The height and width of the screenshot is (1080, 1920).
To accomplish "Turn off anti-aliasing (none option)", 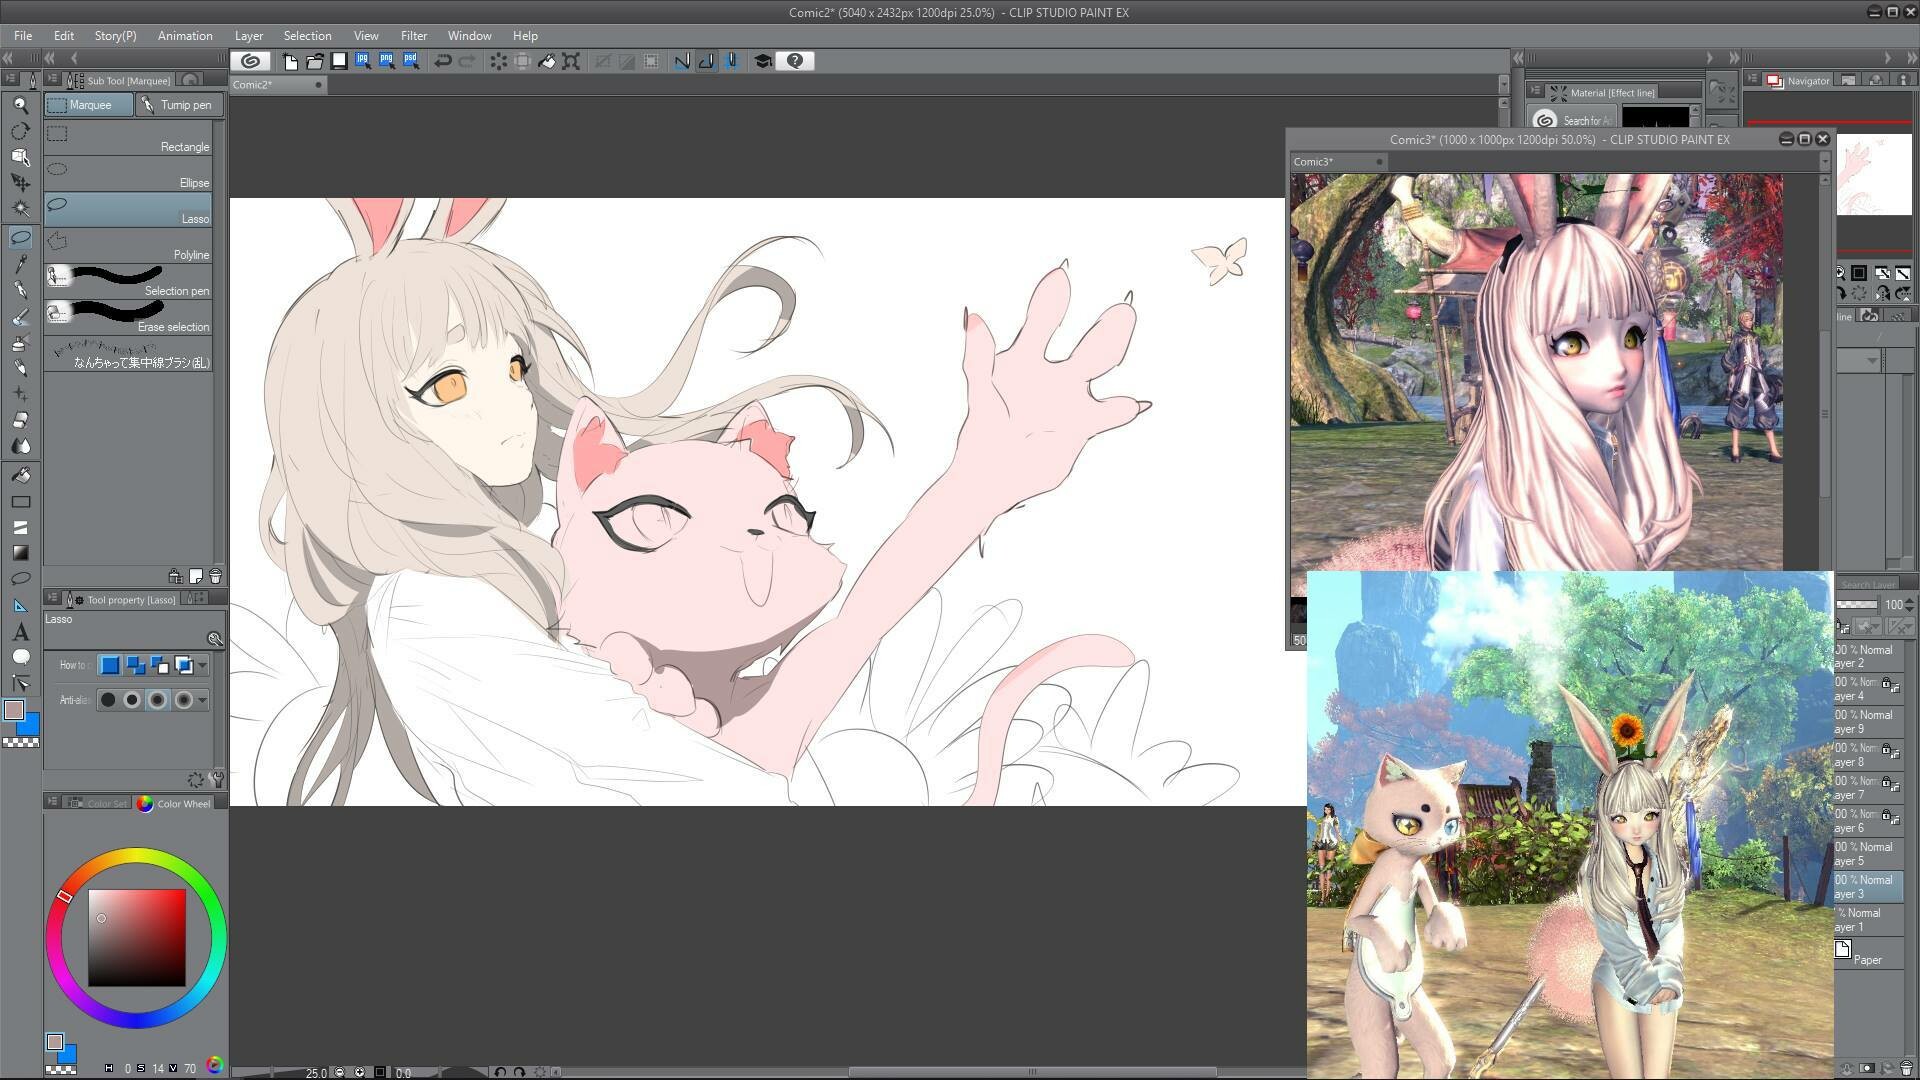I will coord(108,700).
